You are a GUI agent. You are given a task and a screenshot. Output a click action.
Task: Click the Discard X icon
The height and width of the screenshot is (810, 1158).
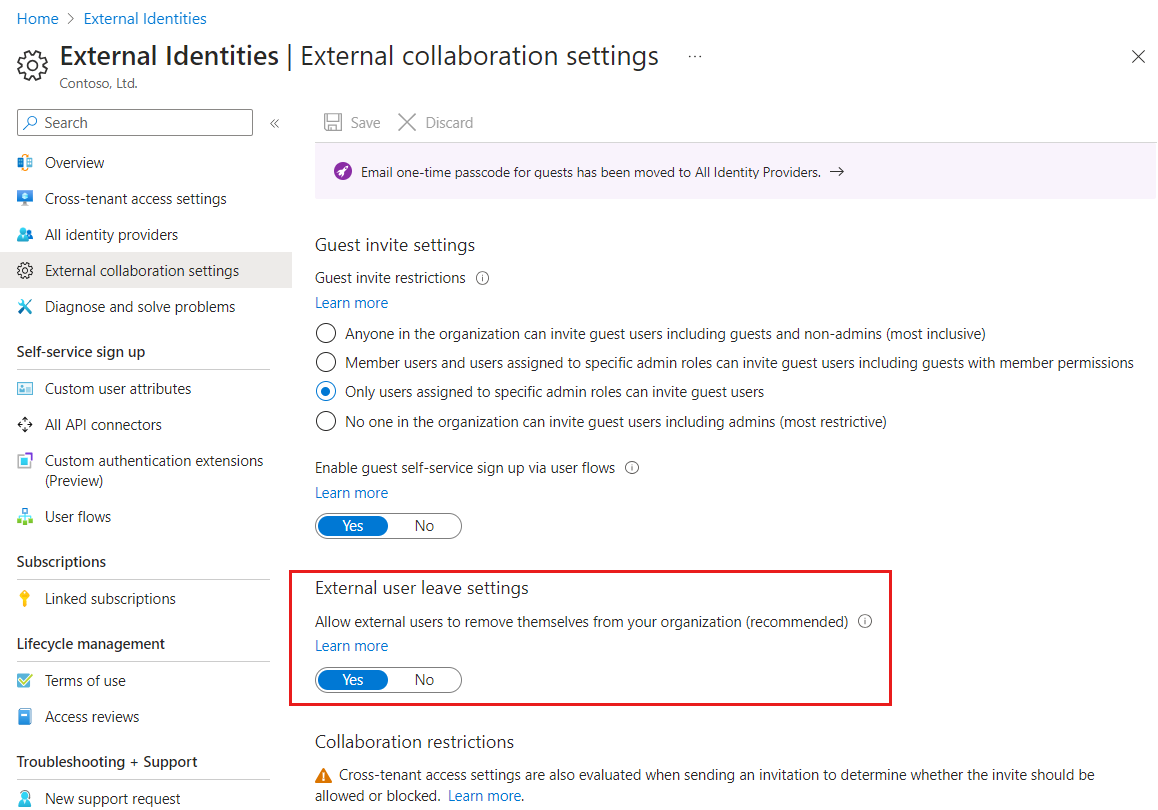(x=407, y=123)
